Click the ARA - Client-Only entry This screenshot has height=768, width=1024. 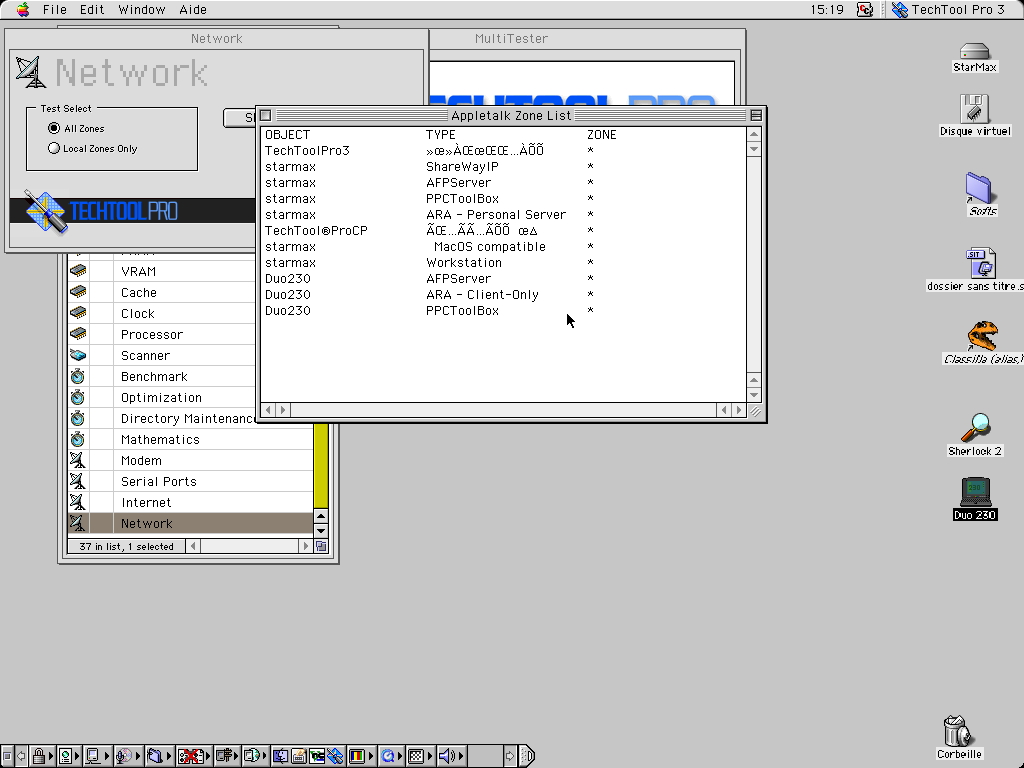click(x=483, y=295)
